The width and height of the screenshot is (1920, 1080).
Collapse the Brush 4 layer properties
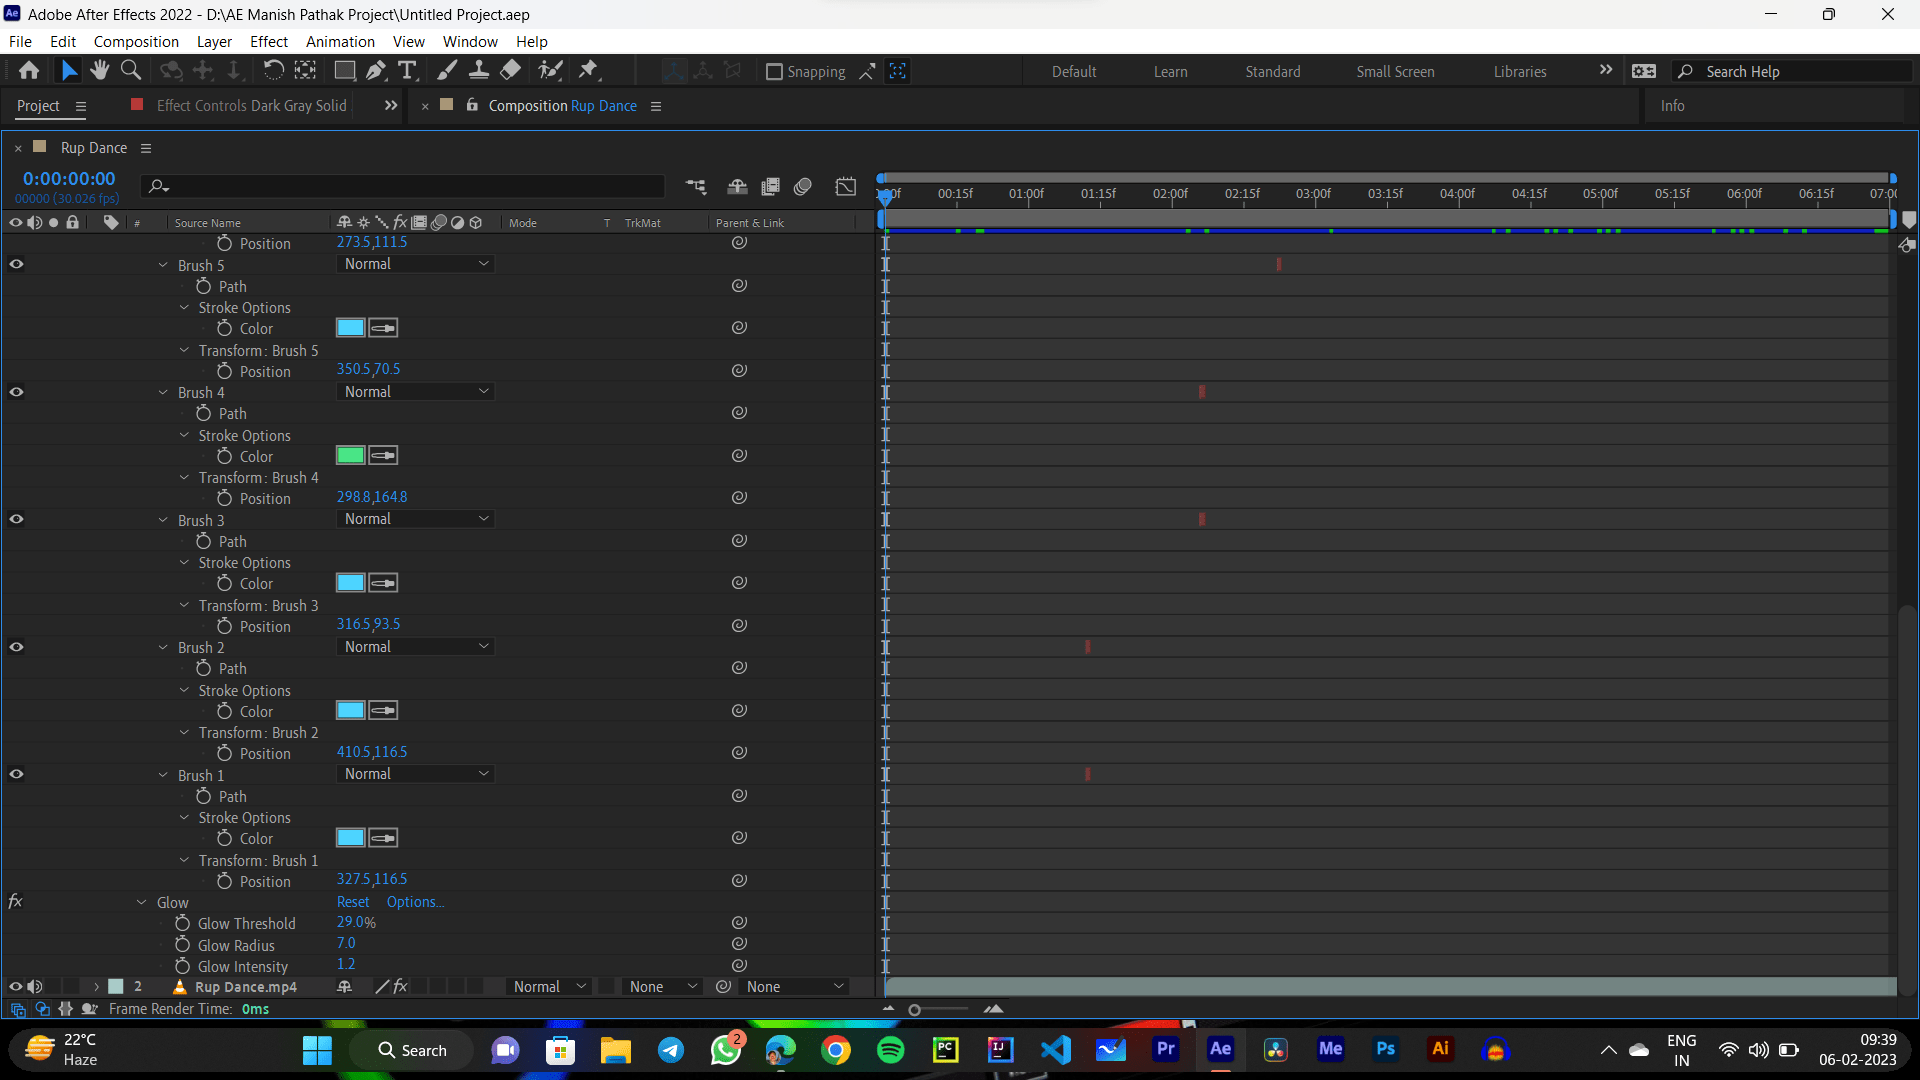[x=163, y=392]
